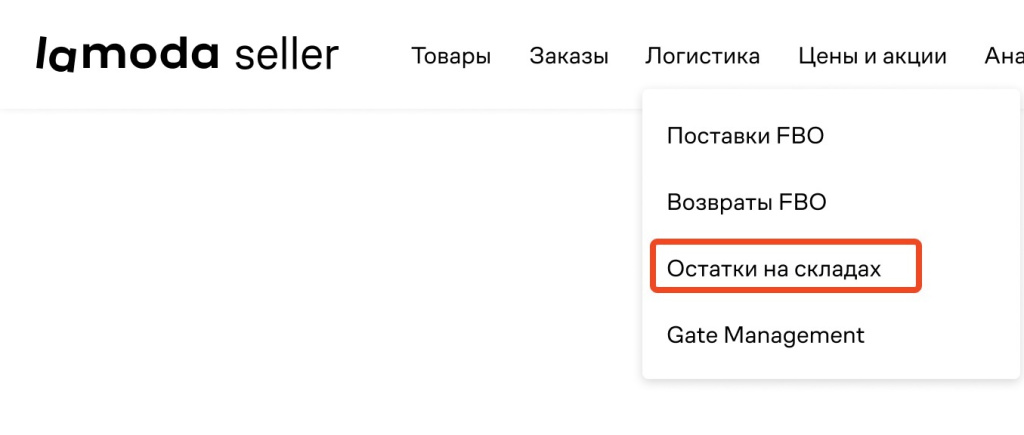Image resolution: width=1024 pixels, height=435 pixels.
Task: Open Остатки на складах
Action: [x=774, y=268]
